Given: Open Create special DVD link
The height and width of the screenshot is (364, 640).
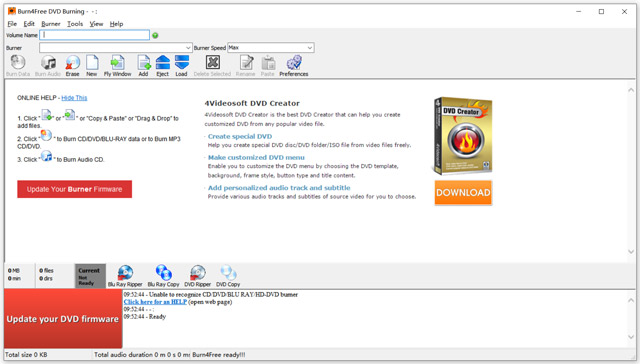Looking at the screenshot, I should pyautogui.click(x=240, y=136).
